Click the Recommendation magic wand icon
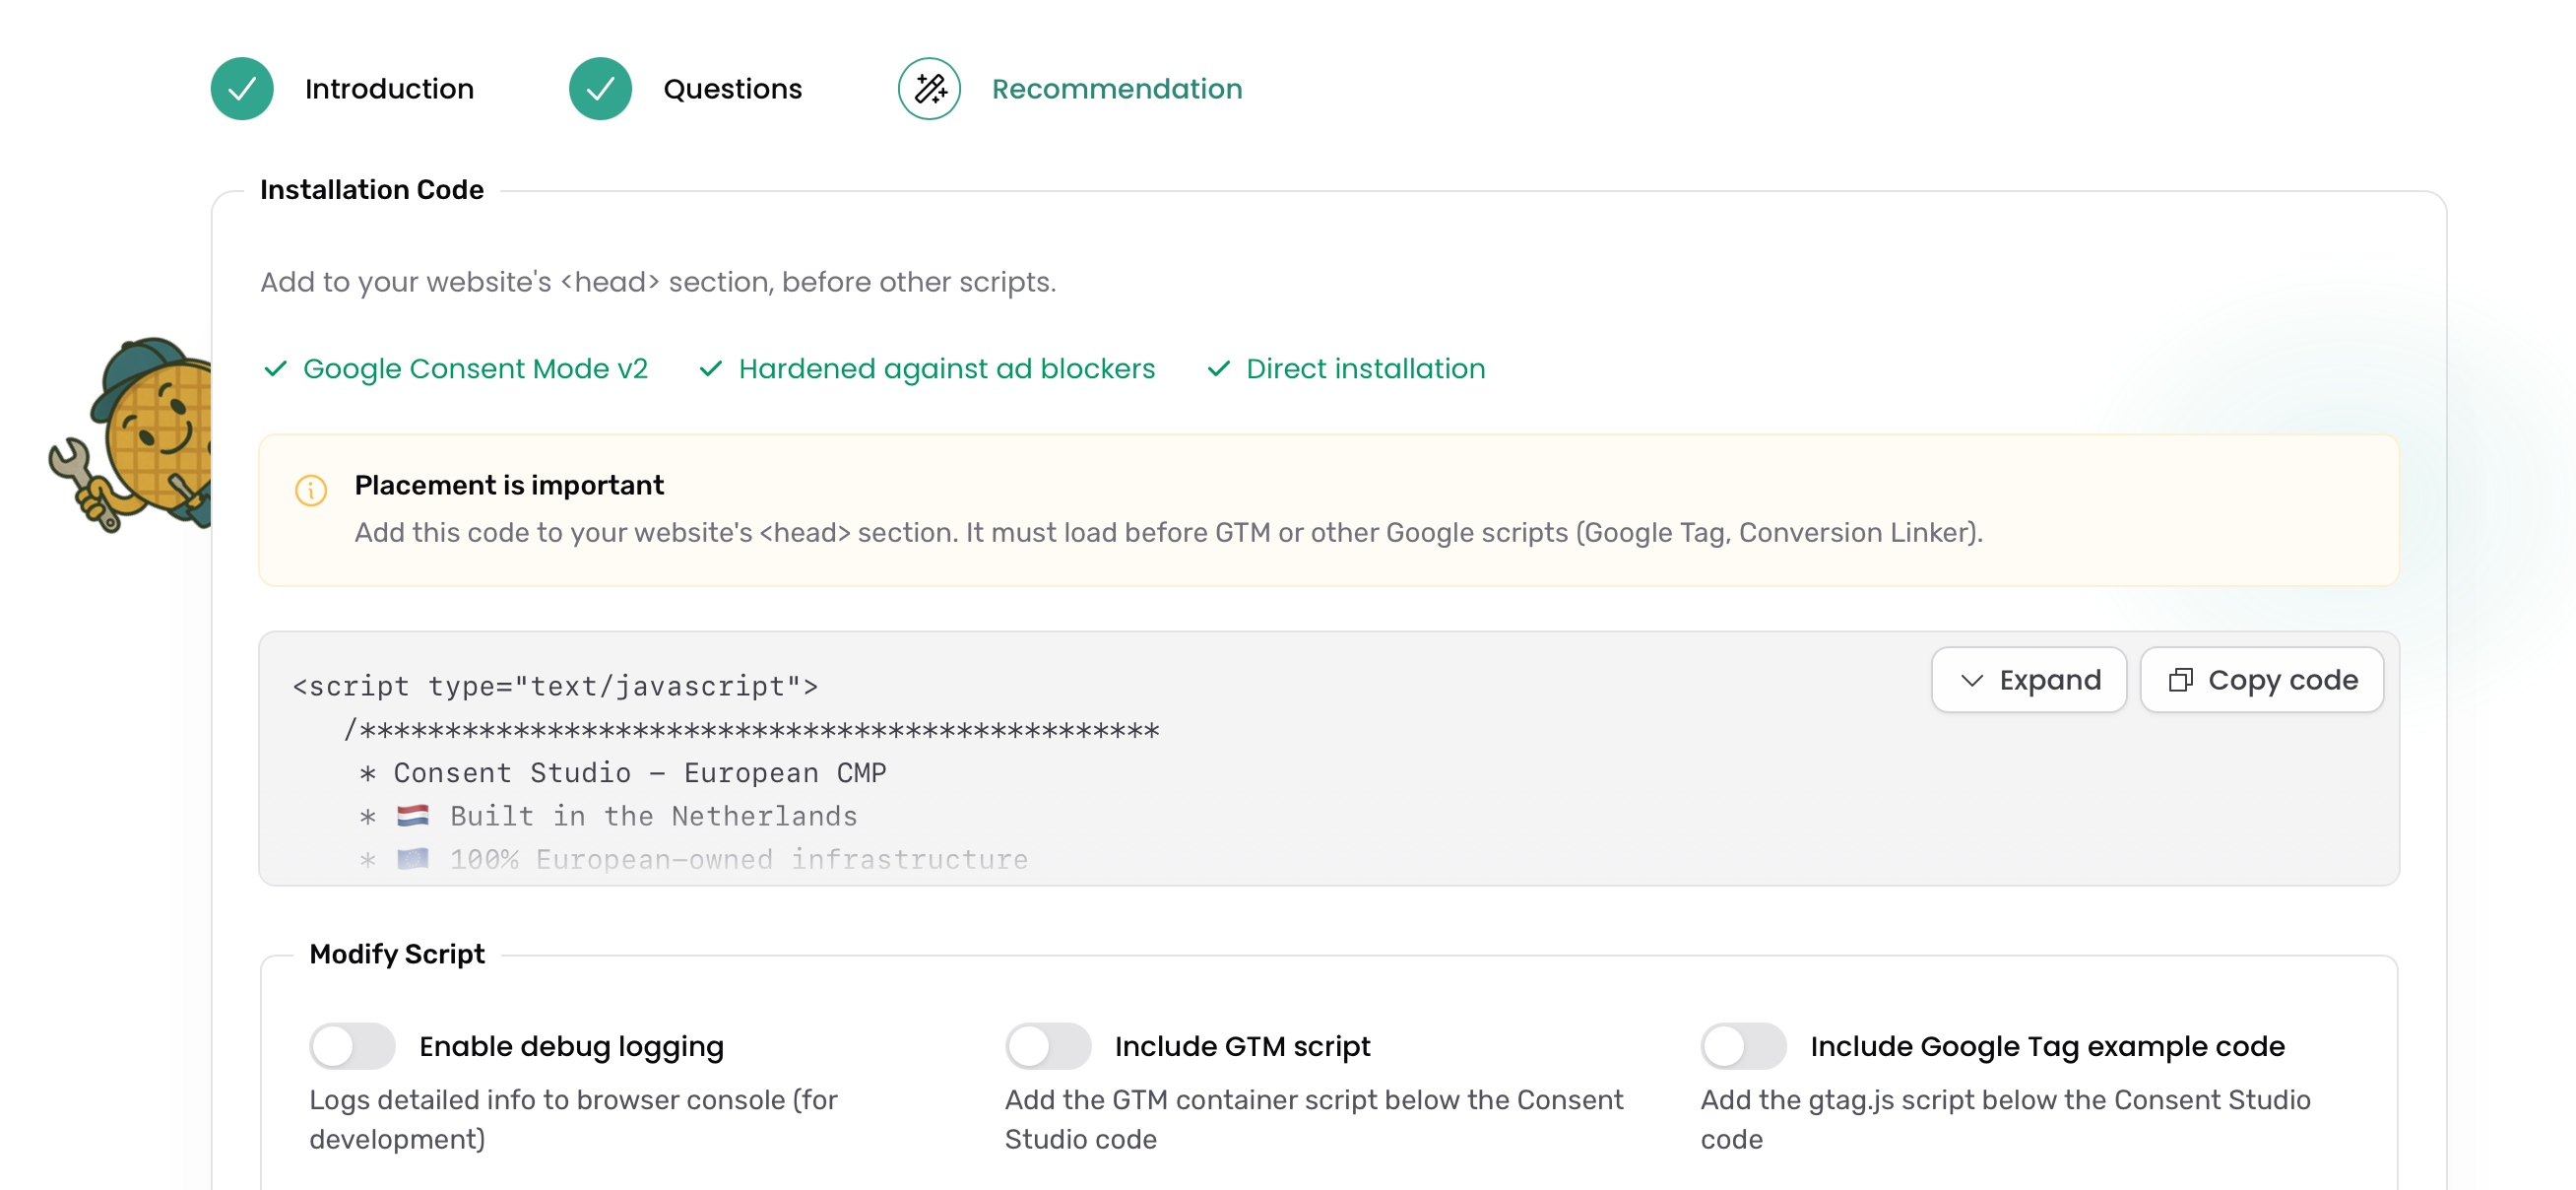Screen dimensions: 2576x1190 click(929, 89)
